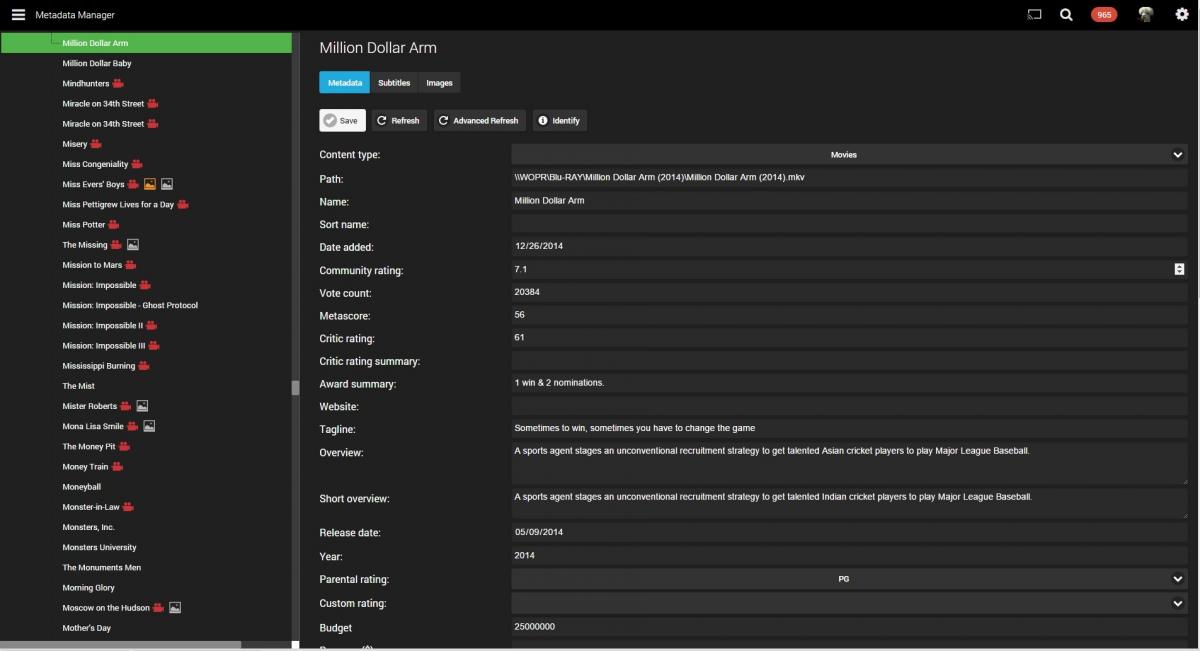Click the 965 notifications badge
This screenshot has width=1200, height=651.
tap(1104, 15)
